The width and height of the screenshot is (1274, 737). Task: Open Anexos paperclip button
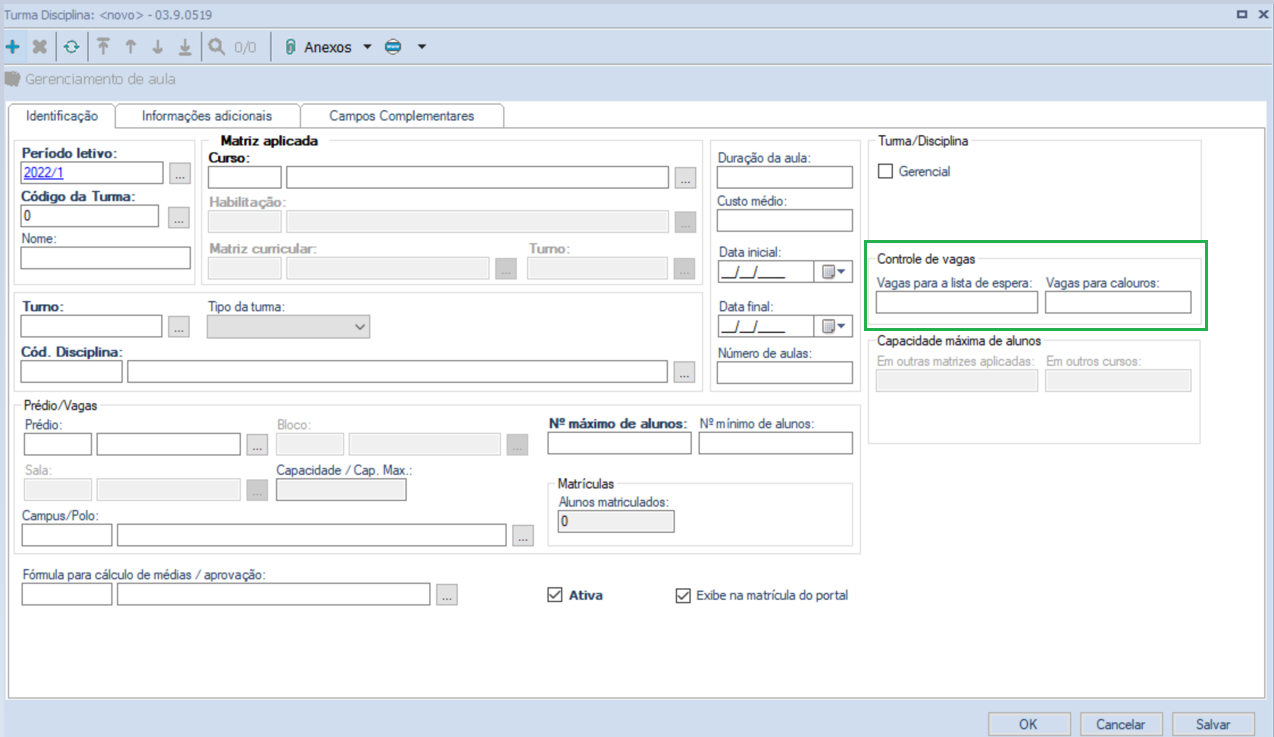pos(318,47)
